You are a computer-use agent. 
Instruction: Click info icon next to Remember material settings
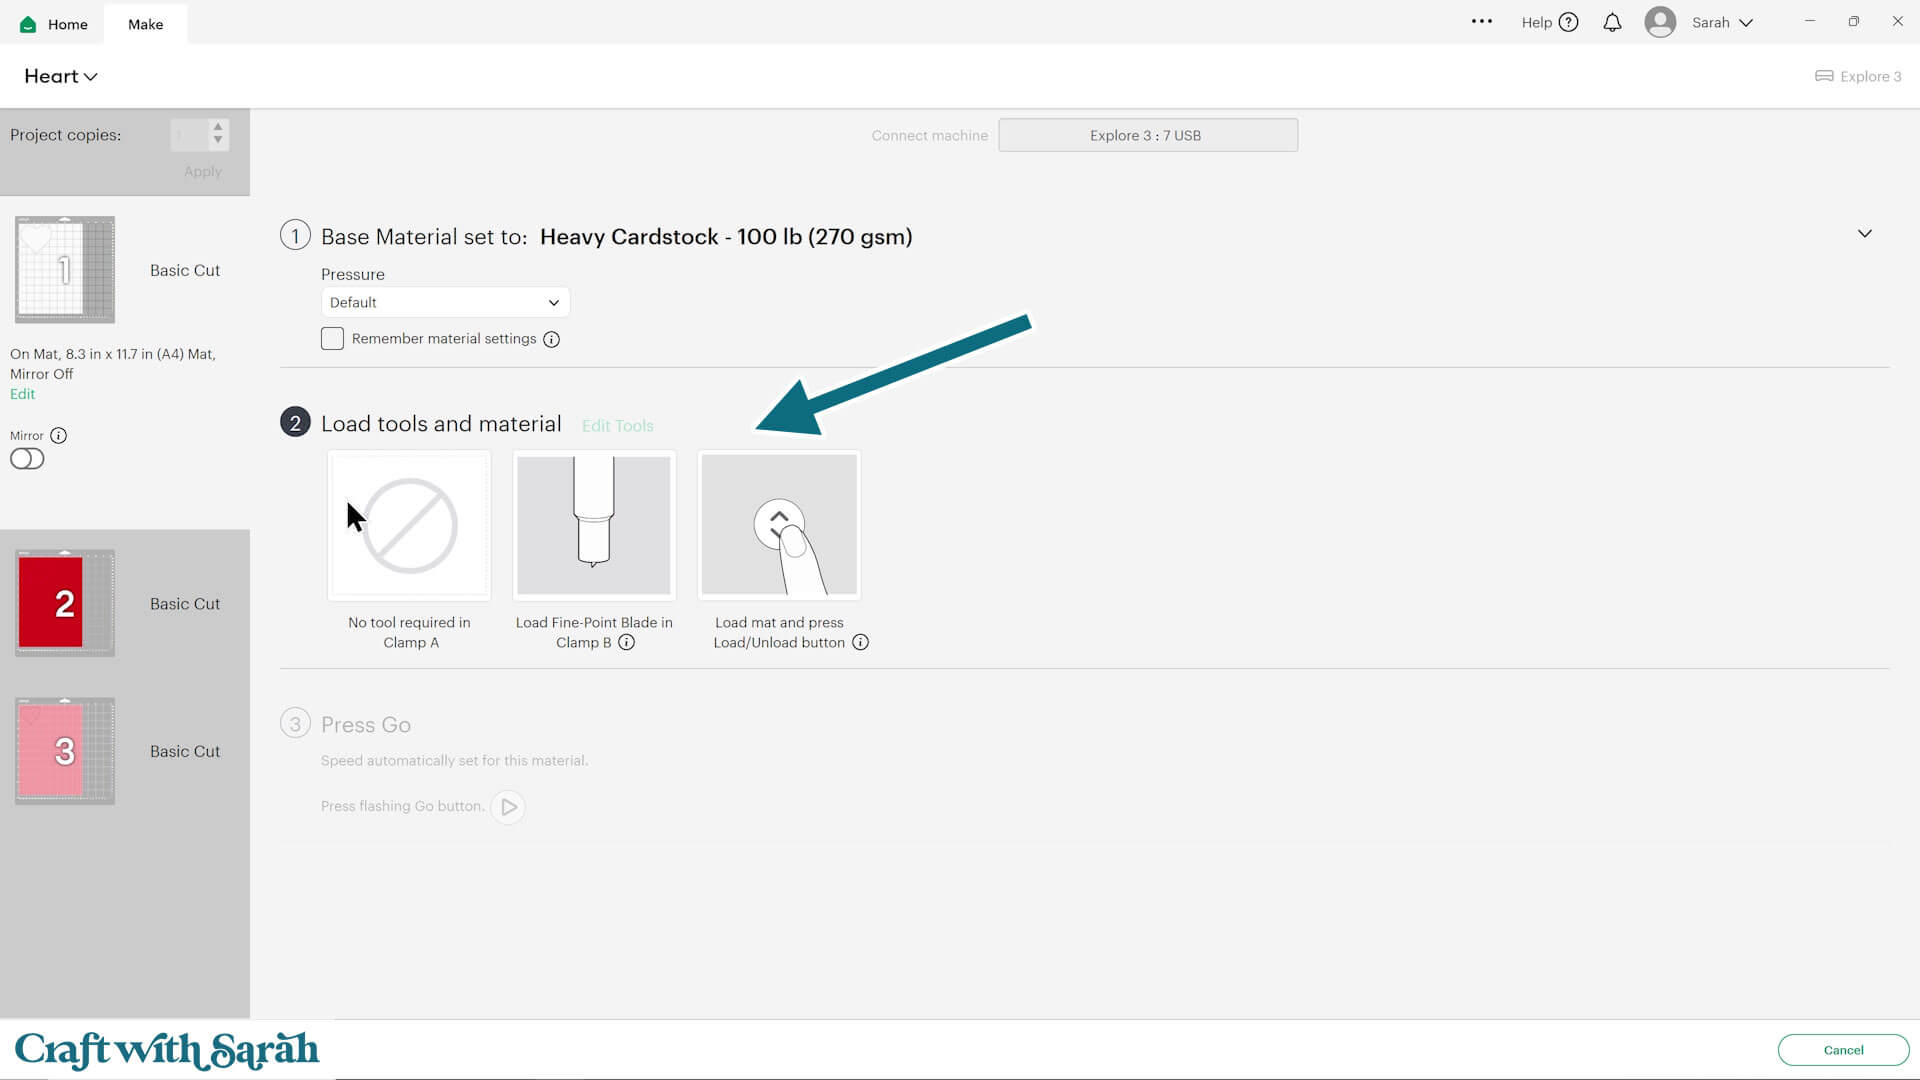tap(551, 340)
